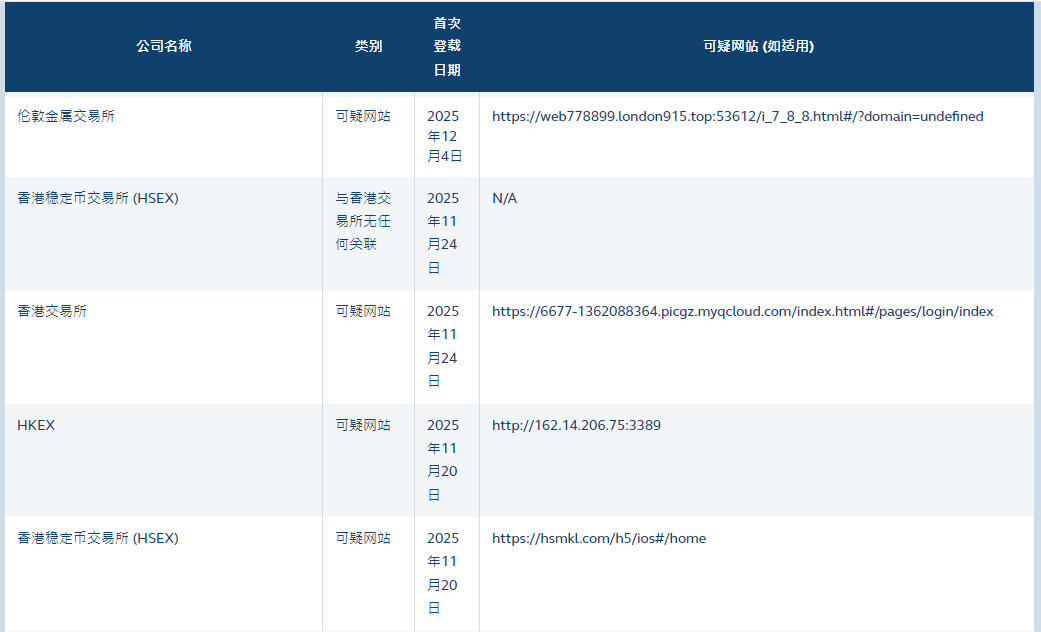Open the hsmkl.com/h5/ios#/home URL
The width and height of the screenshot is (1041, 632).
598,538
